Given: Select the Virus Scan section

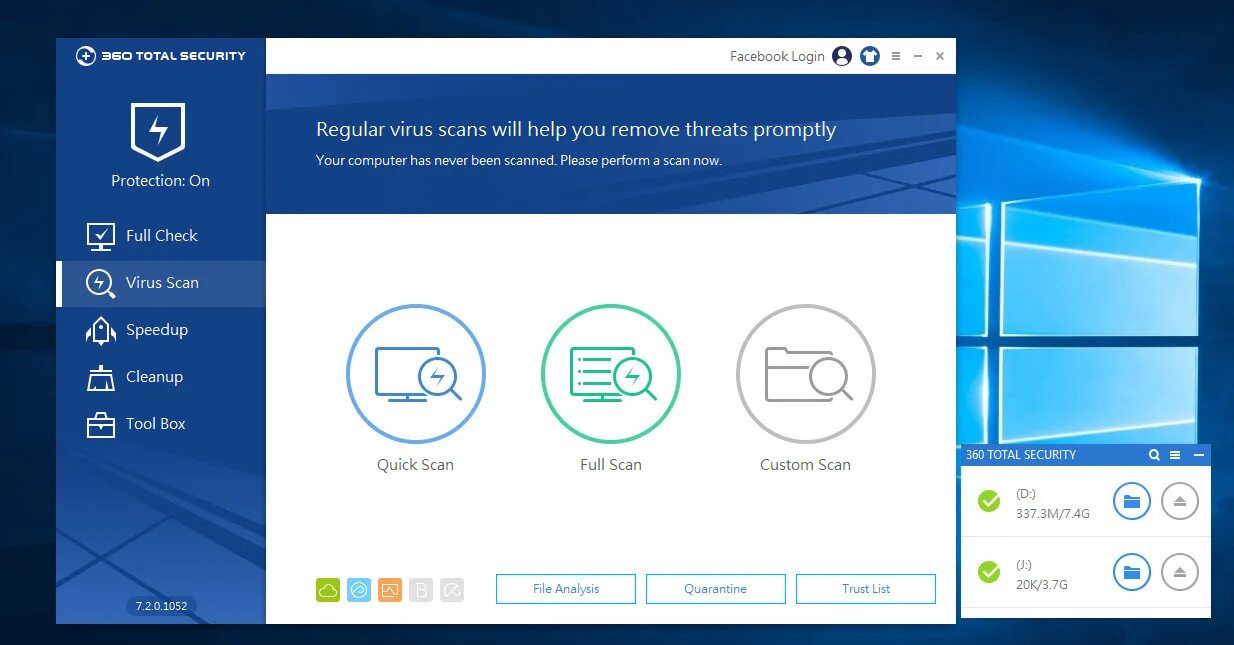Looking at the screenshot, I should tap(161, 283).
